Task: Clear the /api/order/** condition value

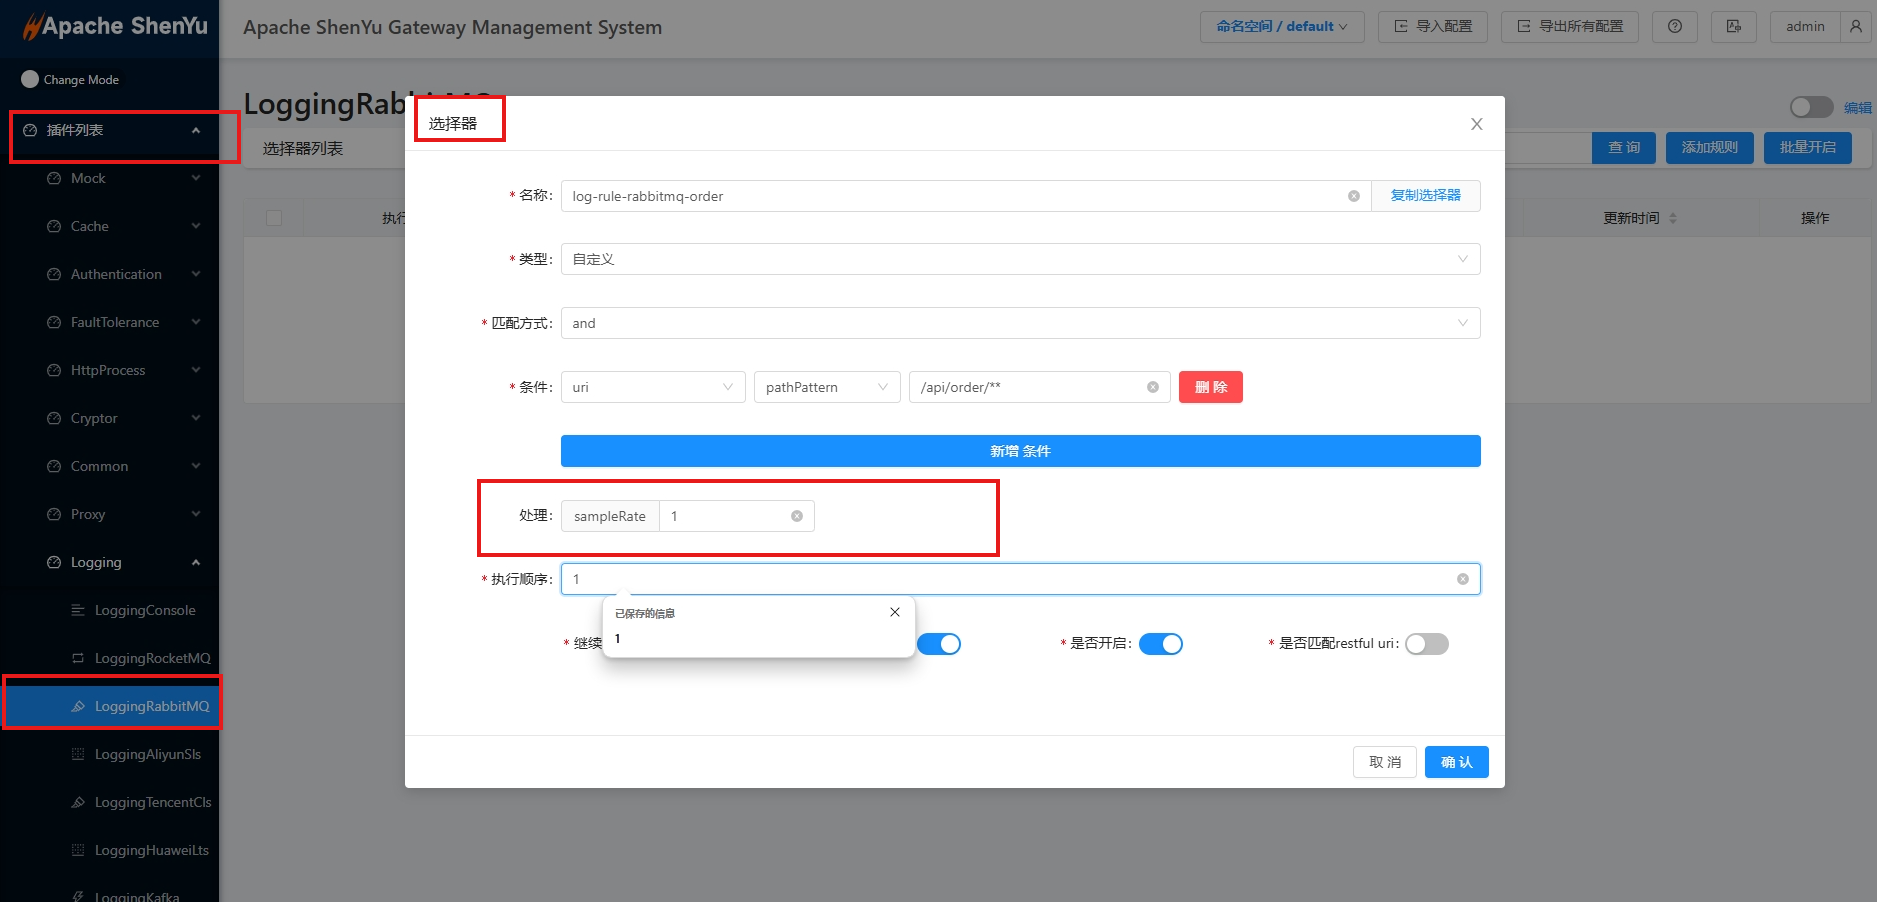Action: point(1152,387)
